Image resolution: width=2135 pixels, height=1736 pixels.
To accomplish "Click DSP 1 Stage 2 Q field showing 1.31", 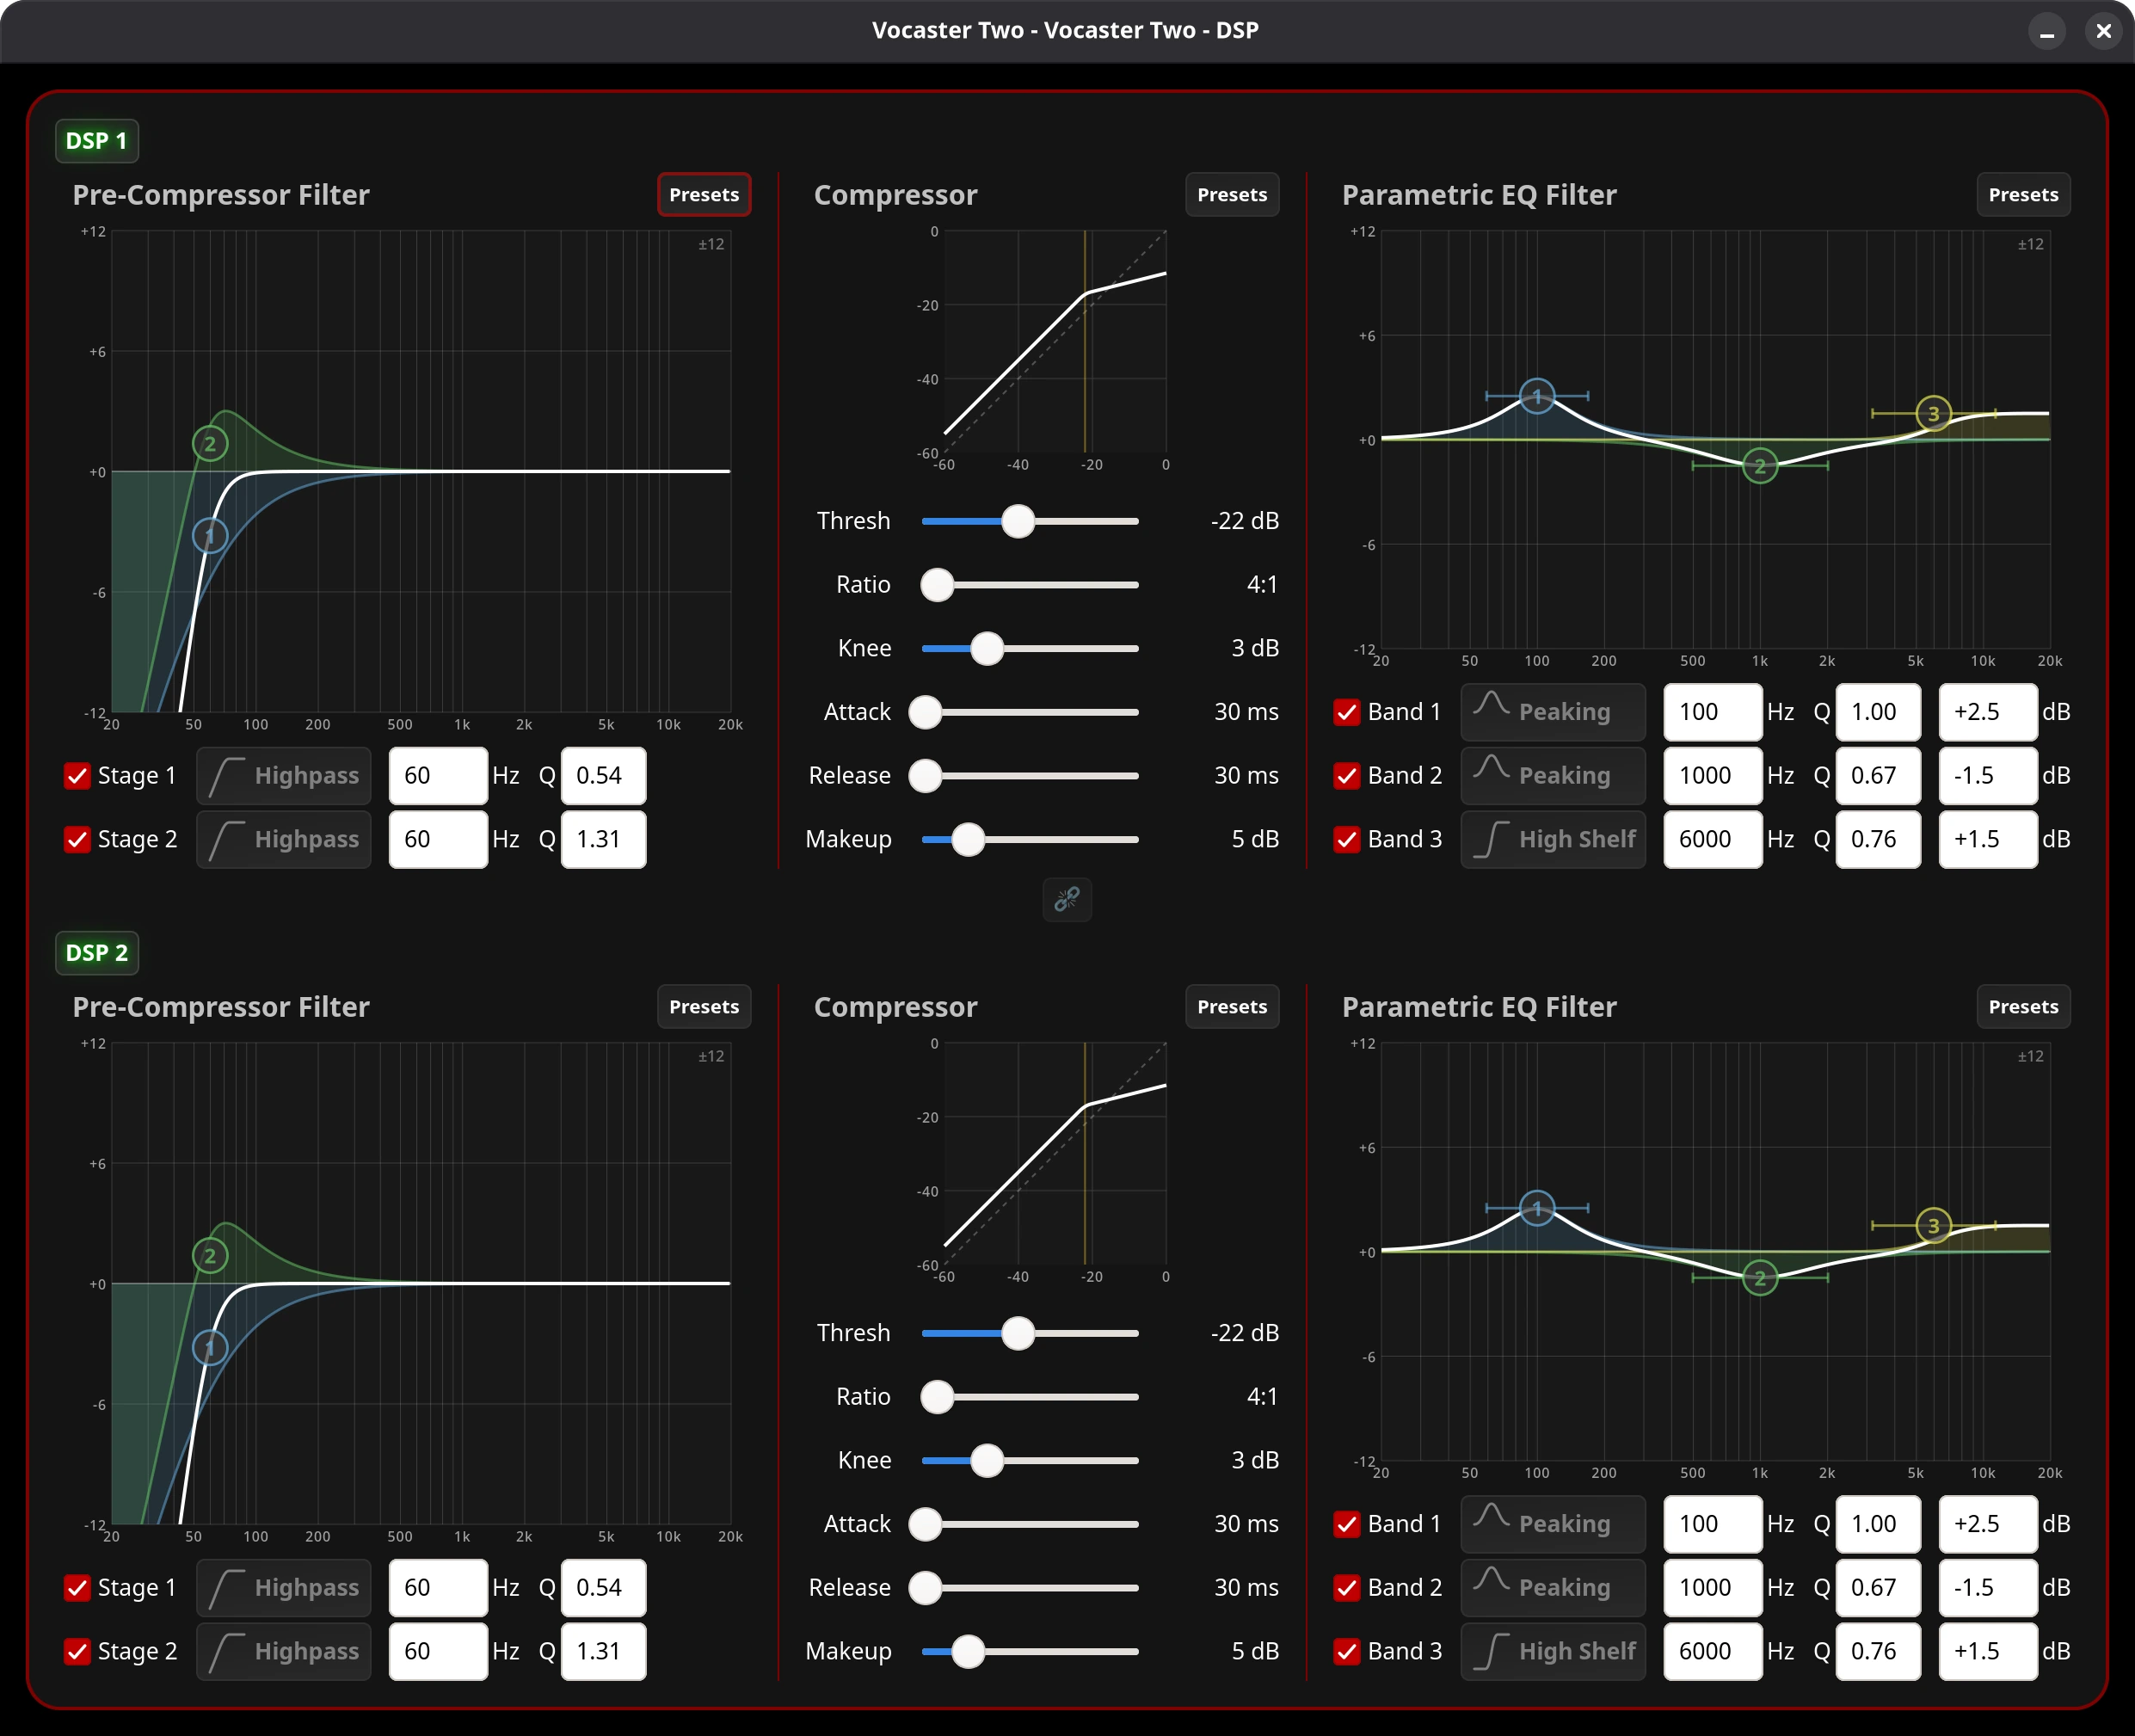I will pos(603,839).
